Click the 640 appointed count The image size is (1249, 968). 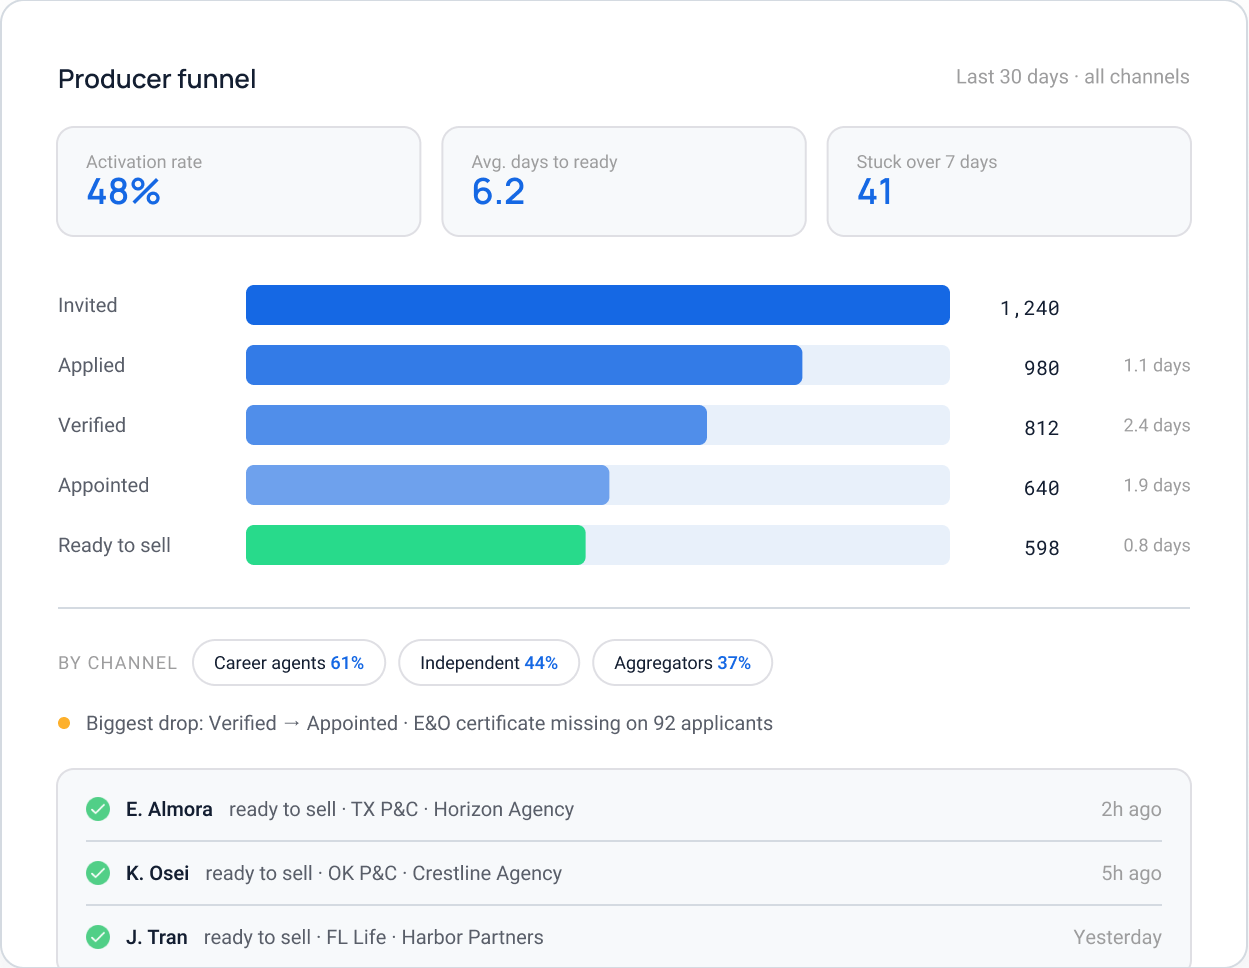1041,488
